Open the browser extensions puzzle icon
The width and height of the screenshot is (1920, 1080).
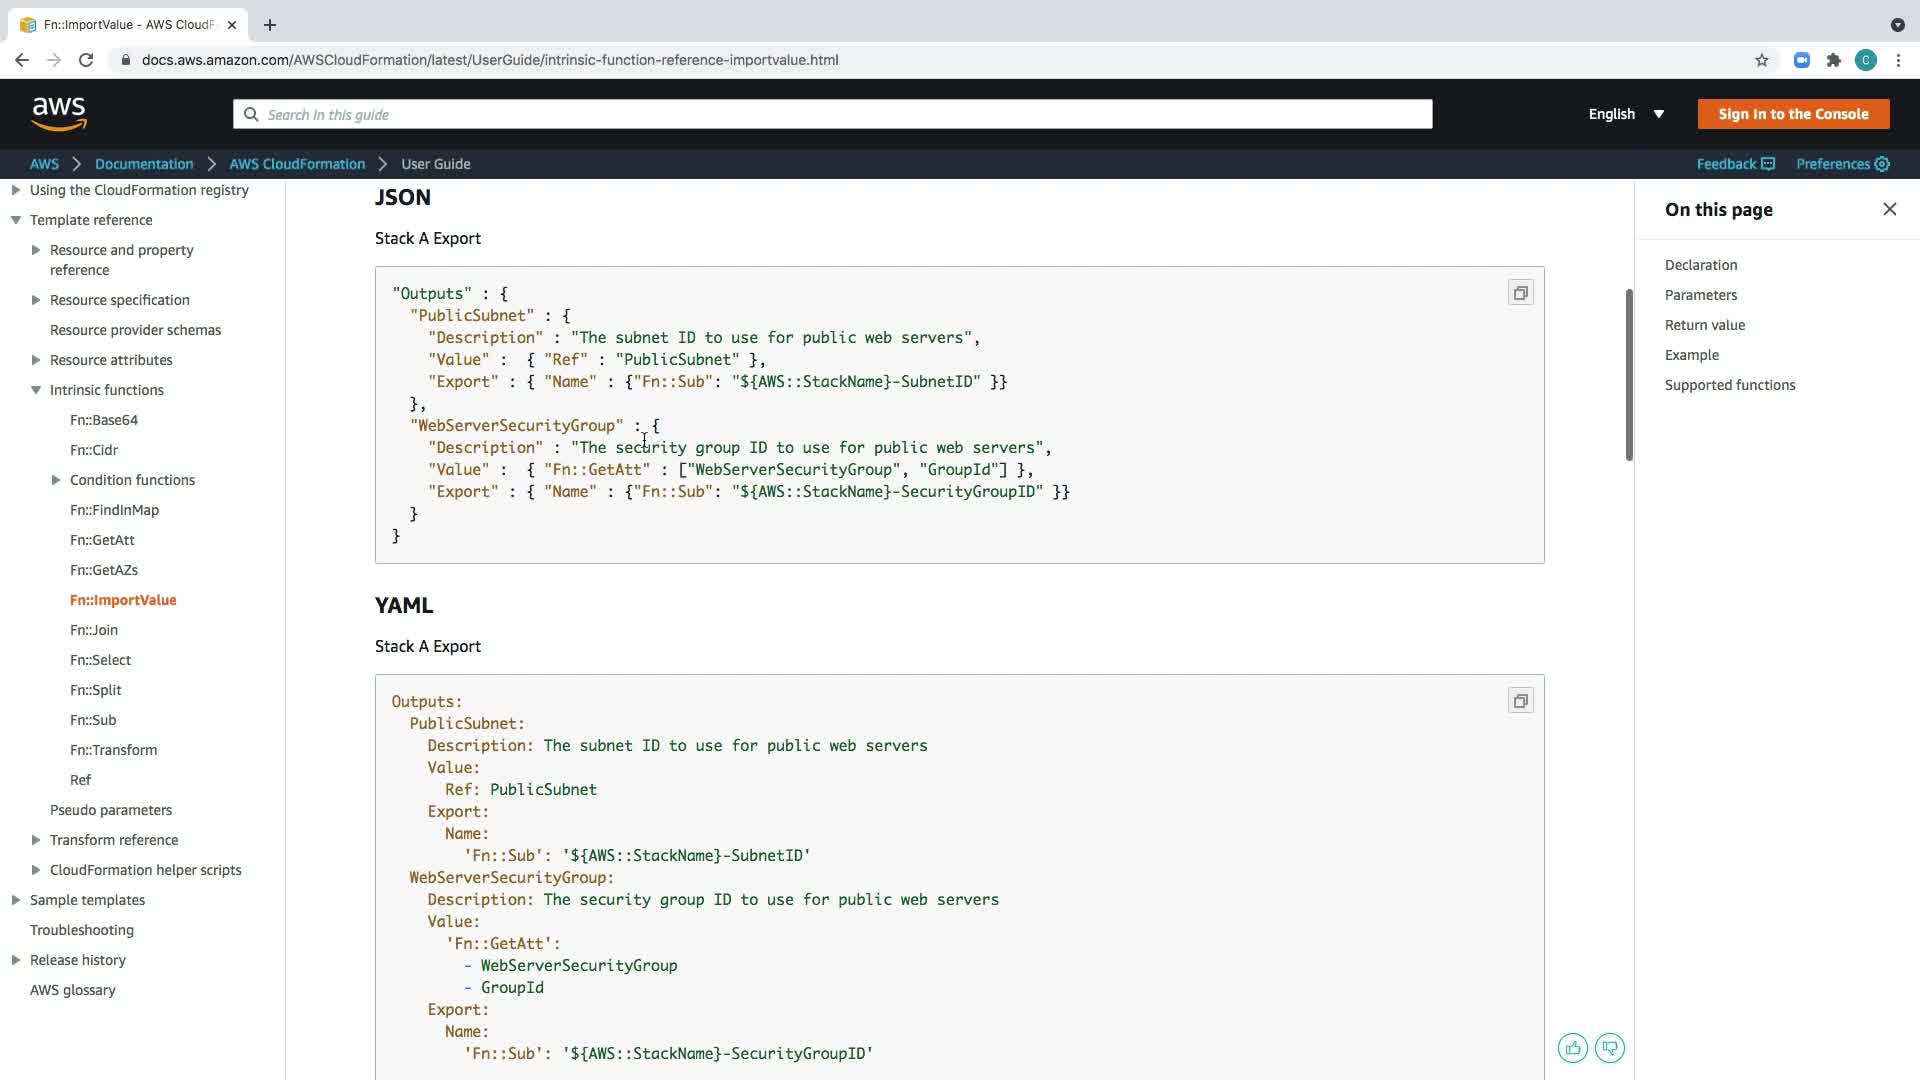point(1833,60)
